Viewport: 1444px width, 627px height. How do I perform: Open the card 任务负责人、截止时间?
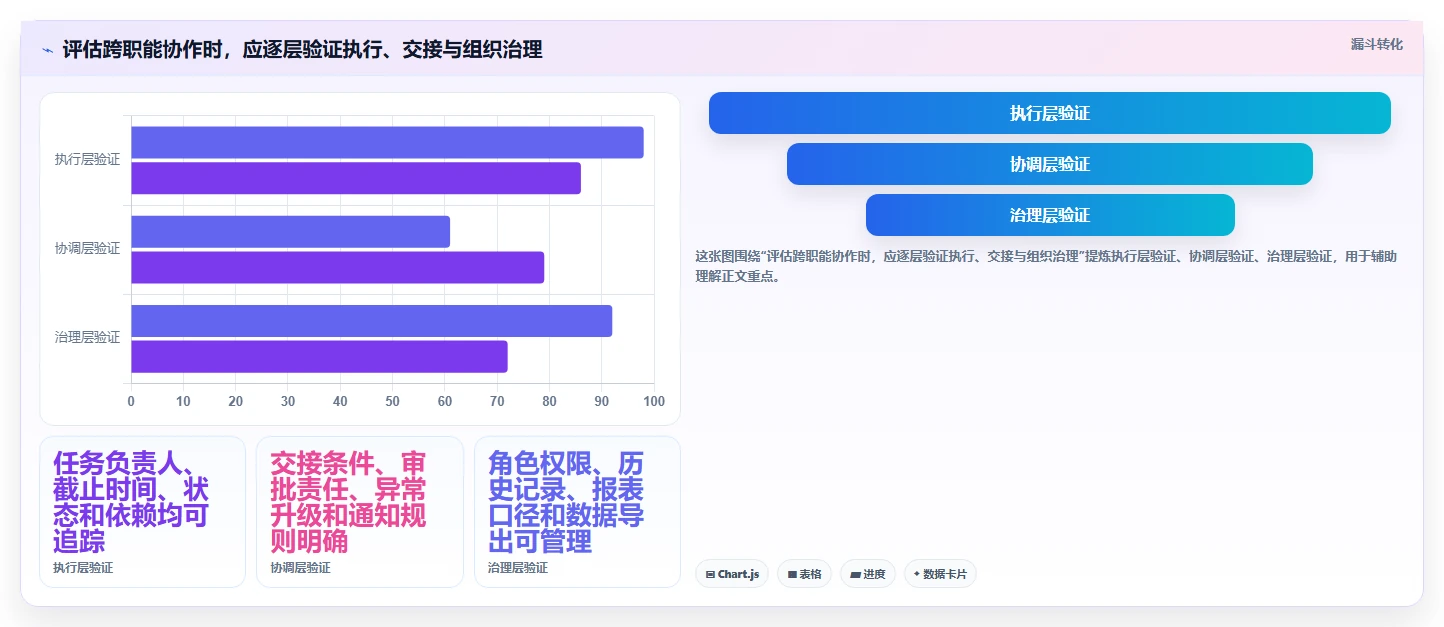142,512
